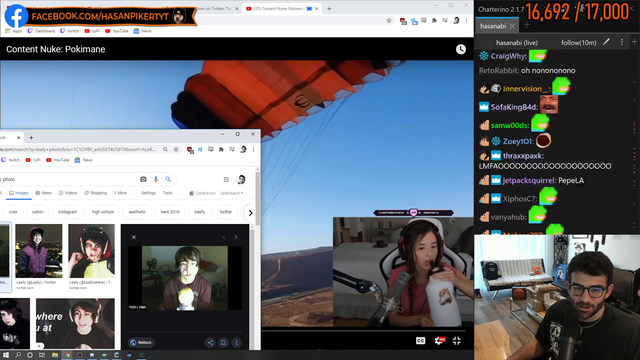Screen dimensions: 640x360
Task: Open the video player settings gear
Action: point(439,341)
